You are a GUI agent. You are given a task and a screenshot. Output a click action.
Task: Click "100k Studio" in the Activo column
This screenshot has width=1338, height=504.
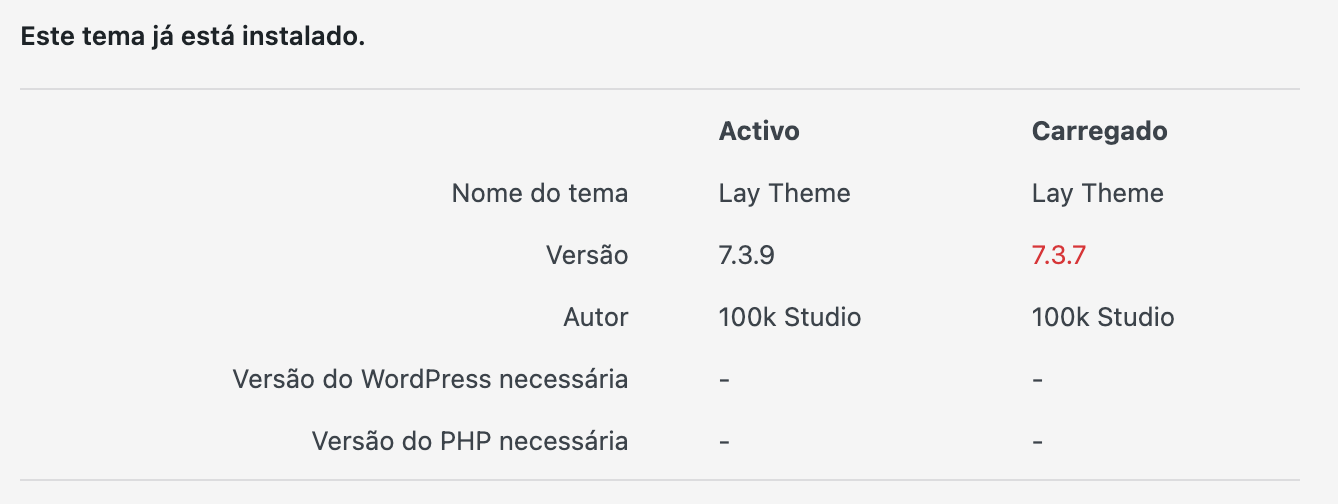(789, 318)
